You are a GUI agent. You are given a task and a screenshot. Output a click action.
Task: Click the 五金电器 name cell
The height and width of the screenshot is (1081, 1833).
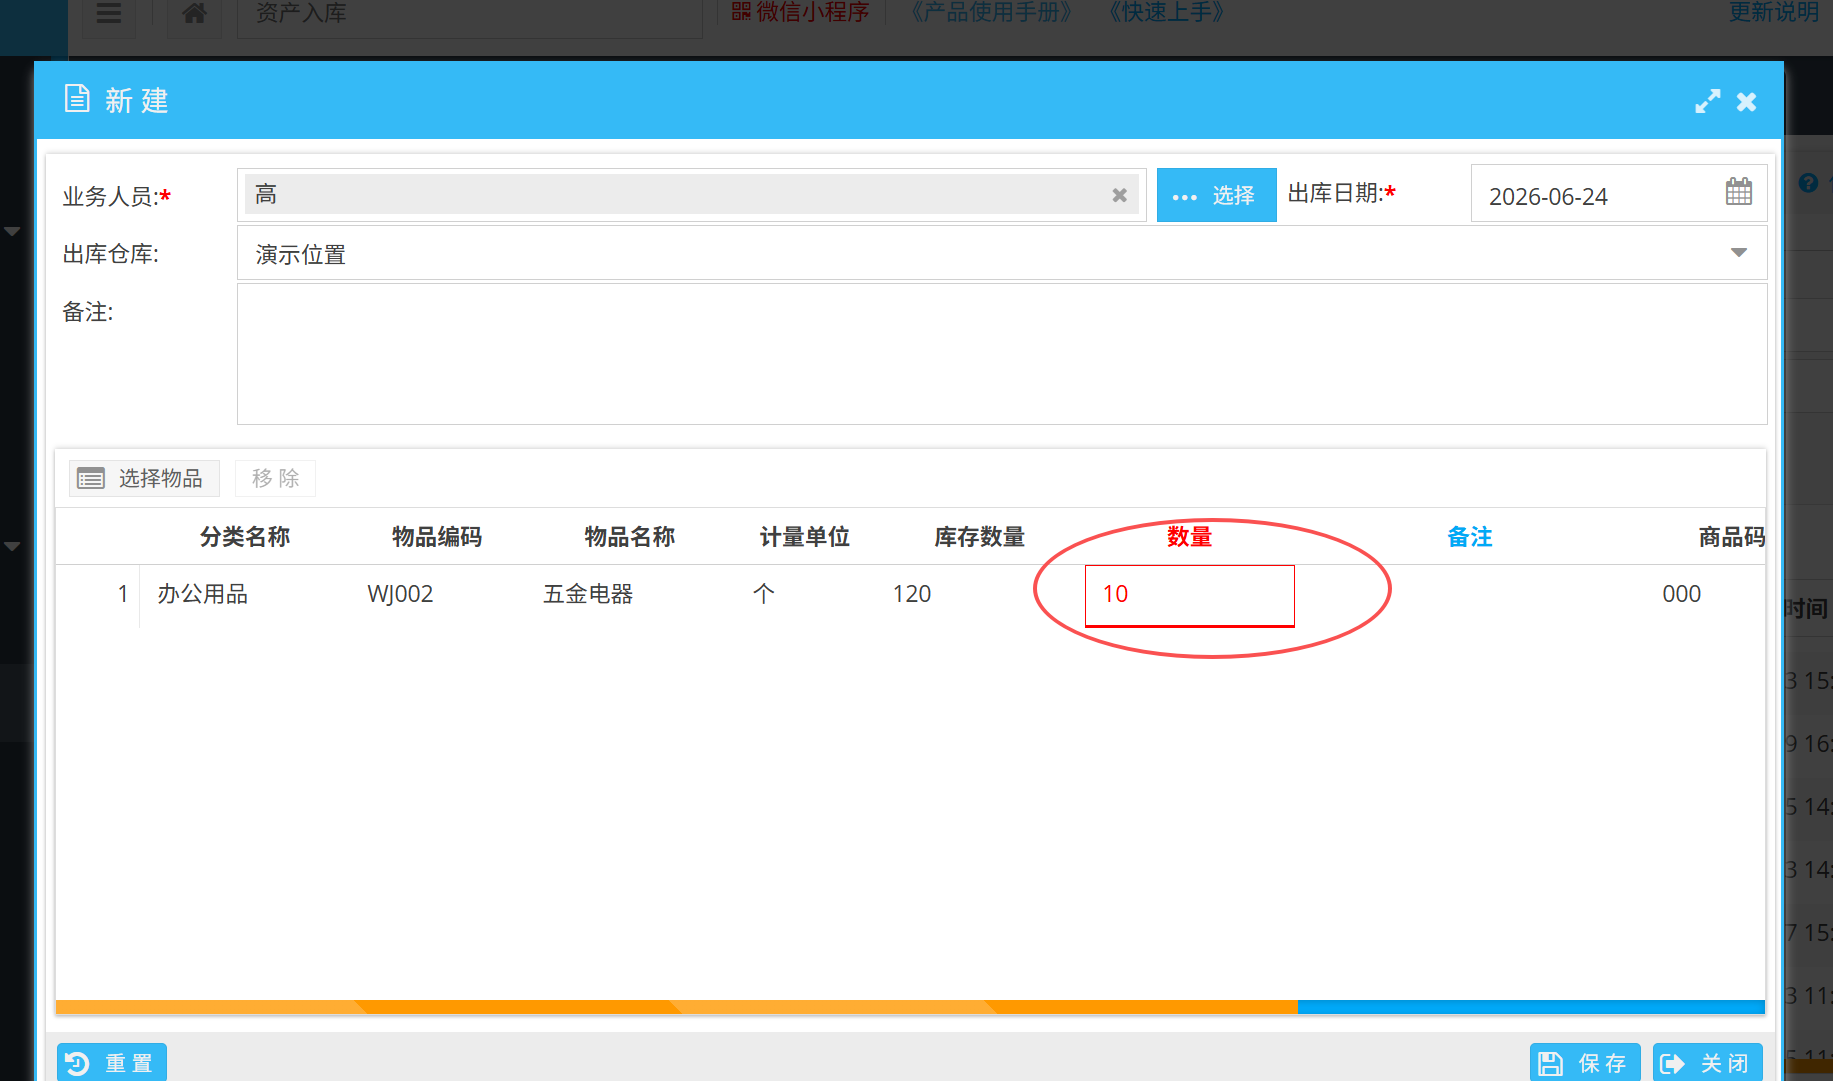588,594
